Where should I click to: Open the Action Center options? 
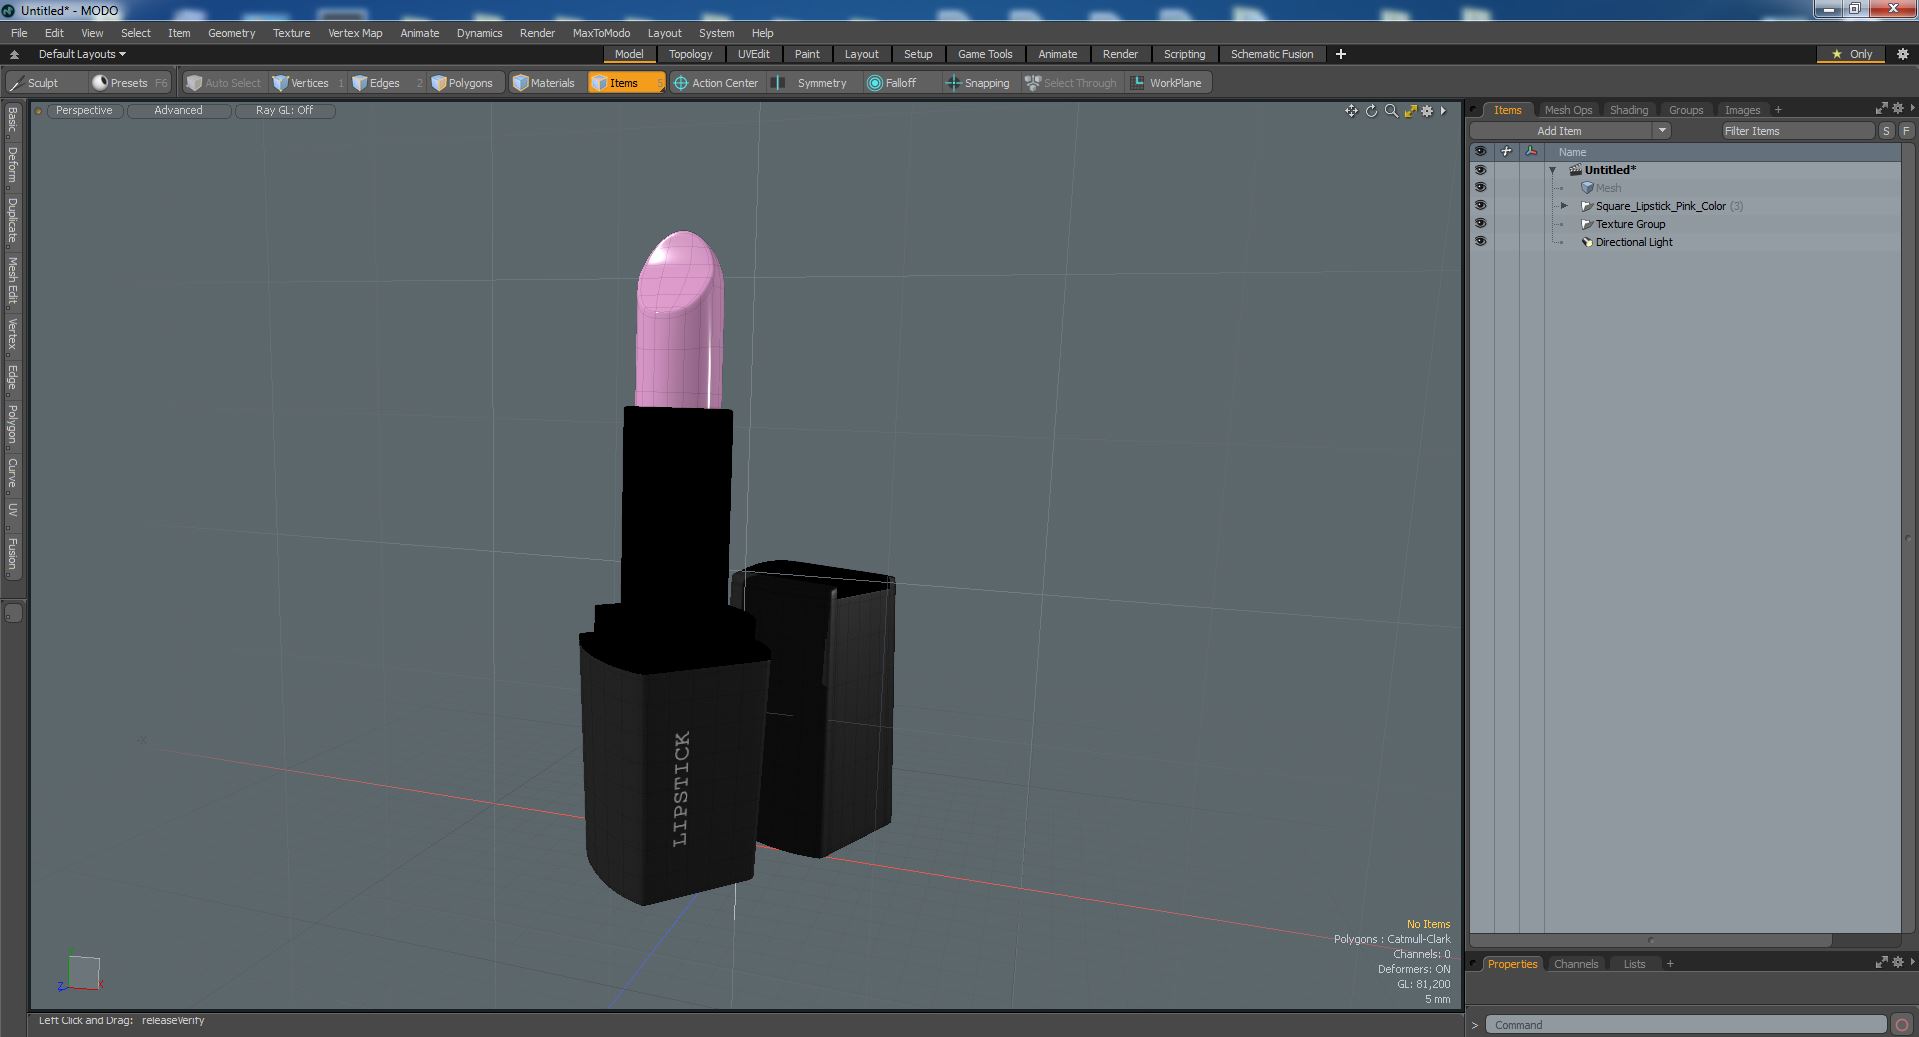click(x=716, y=83)
